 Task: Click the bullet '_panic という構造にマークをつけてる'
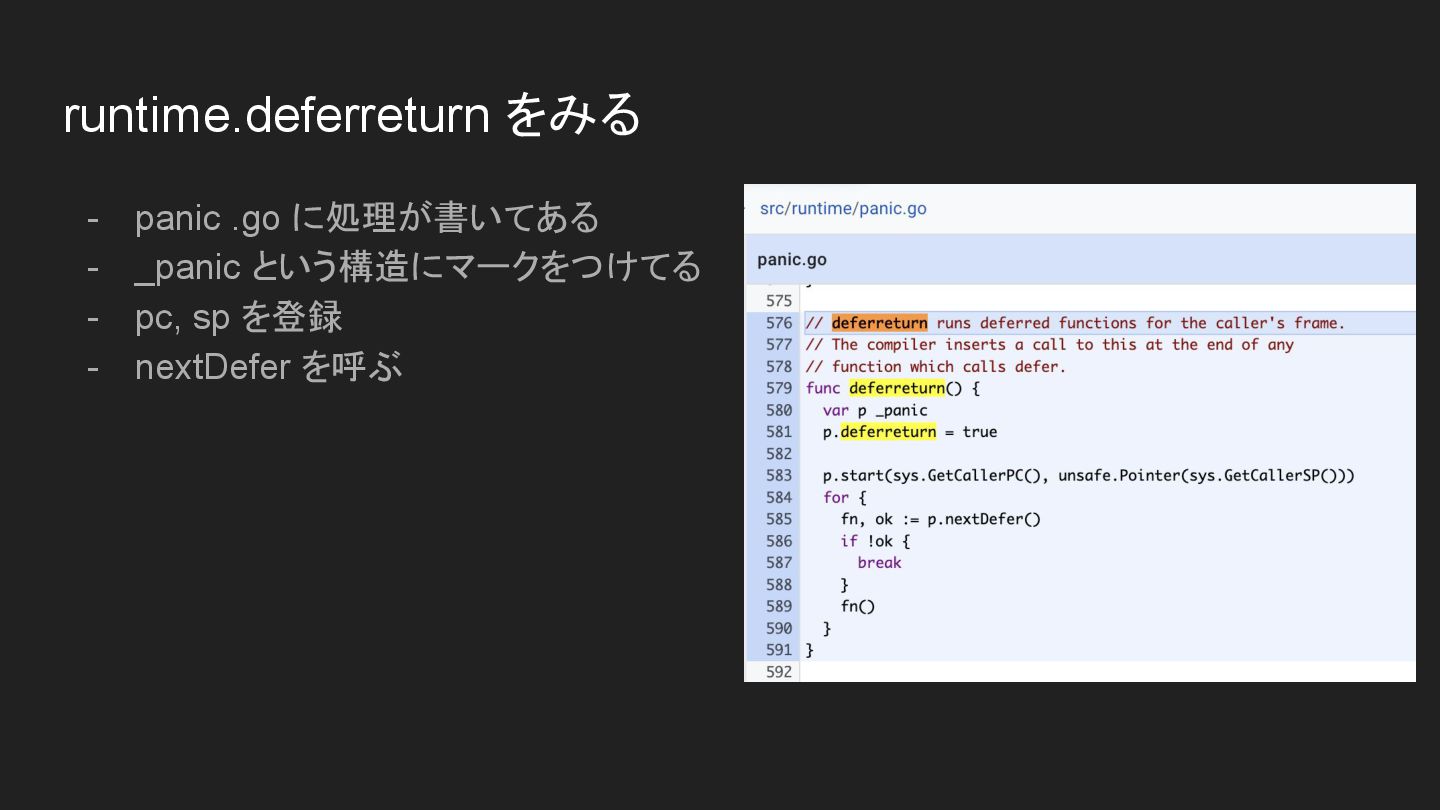[418, 267]
